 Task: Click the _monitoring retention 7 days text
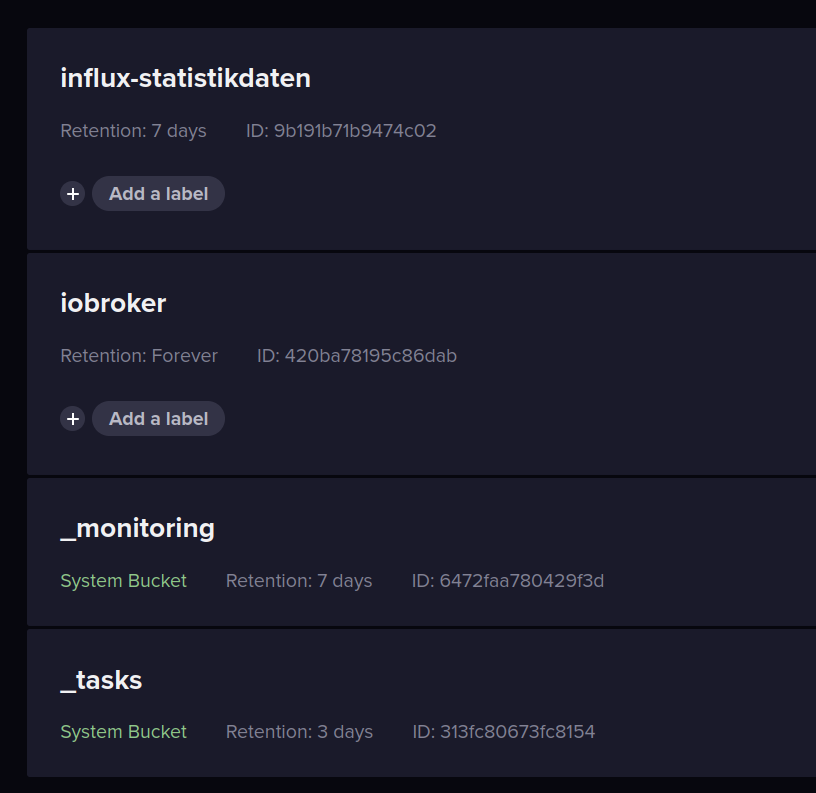point(299,581)
